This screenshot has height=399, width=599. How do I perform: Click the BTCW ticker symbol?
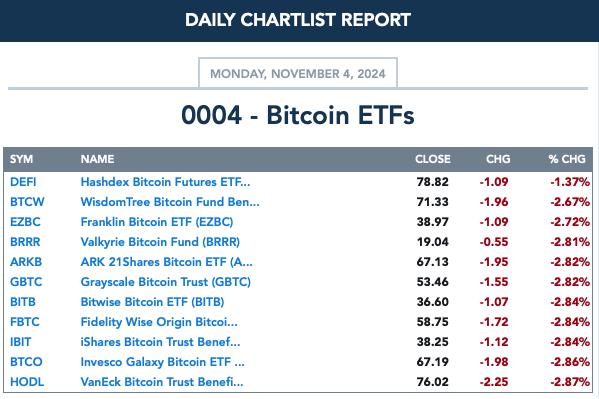point(27,202)
